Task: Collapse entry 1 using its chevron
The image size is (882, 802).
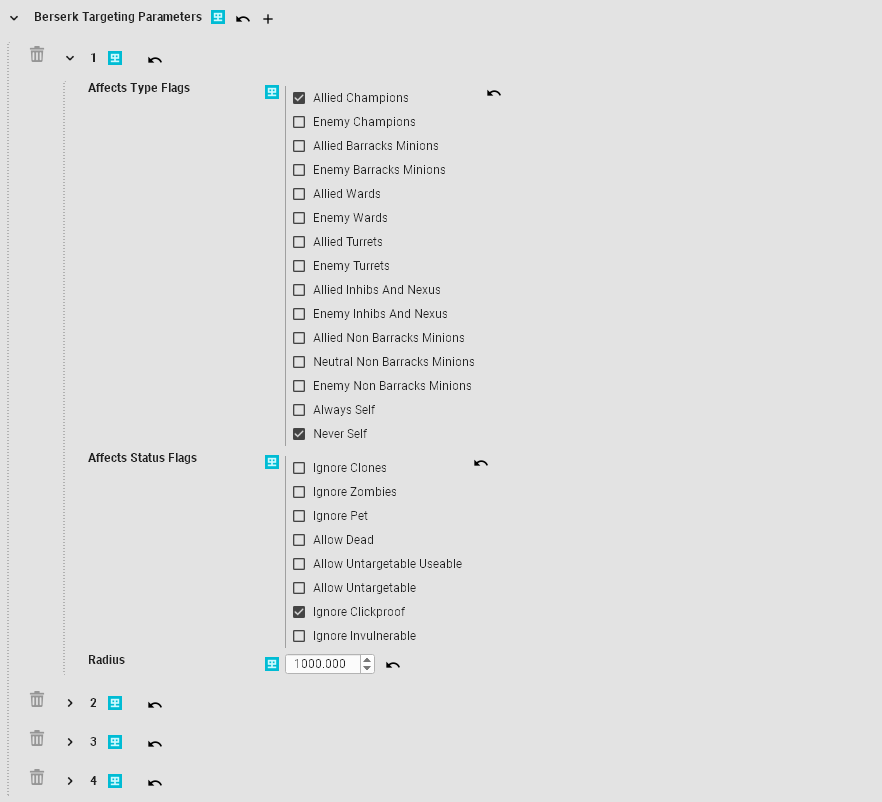Action: tap(70, 58)
